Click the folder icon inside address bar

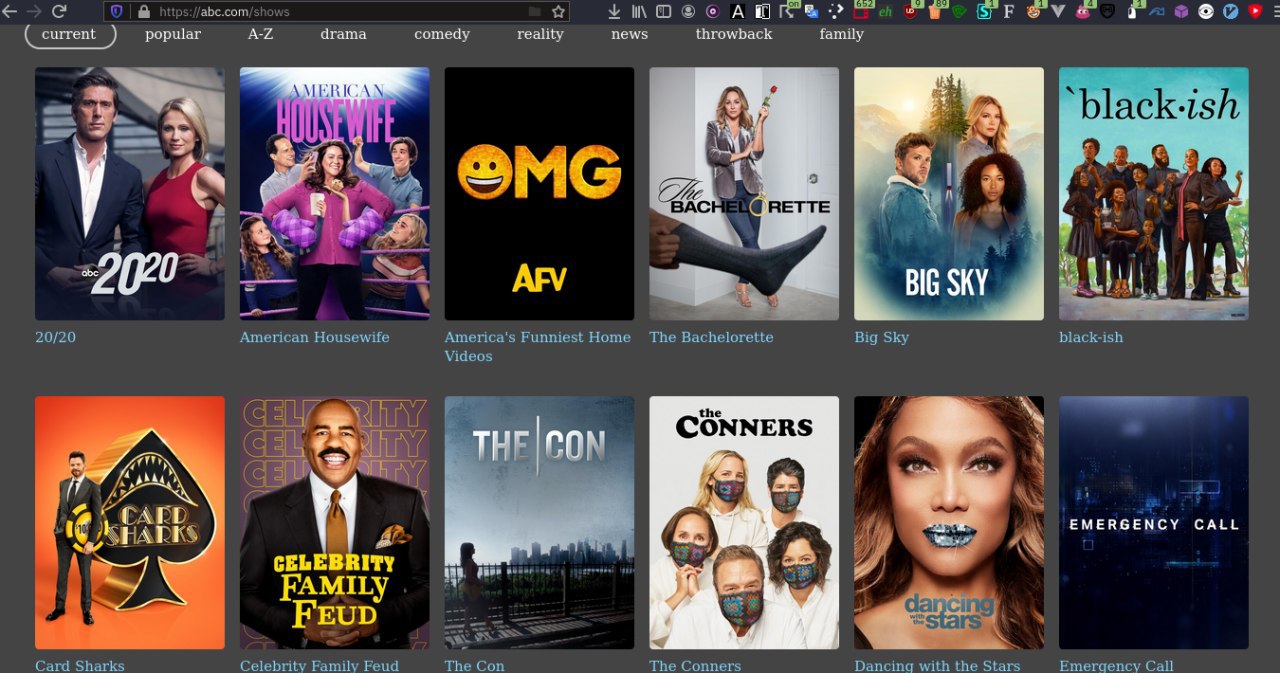[x=535, y=12]
